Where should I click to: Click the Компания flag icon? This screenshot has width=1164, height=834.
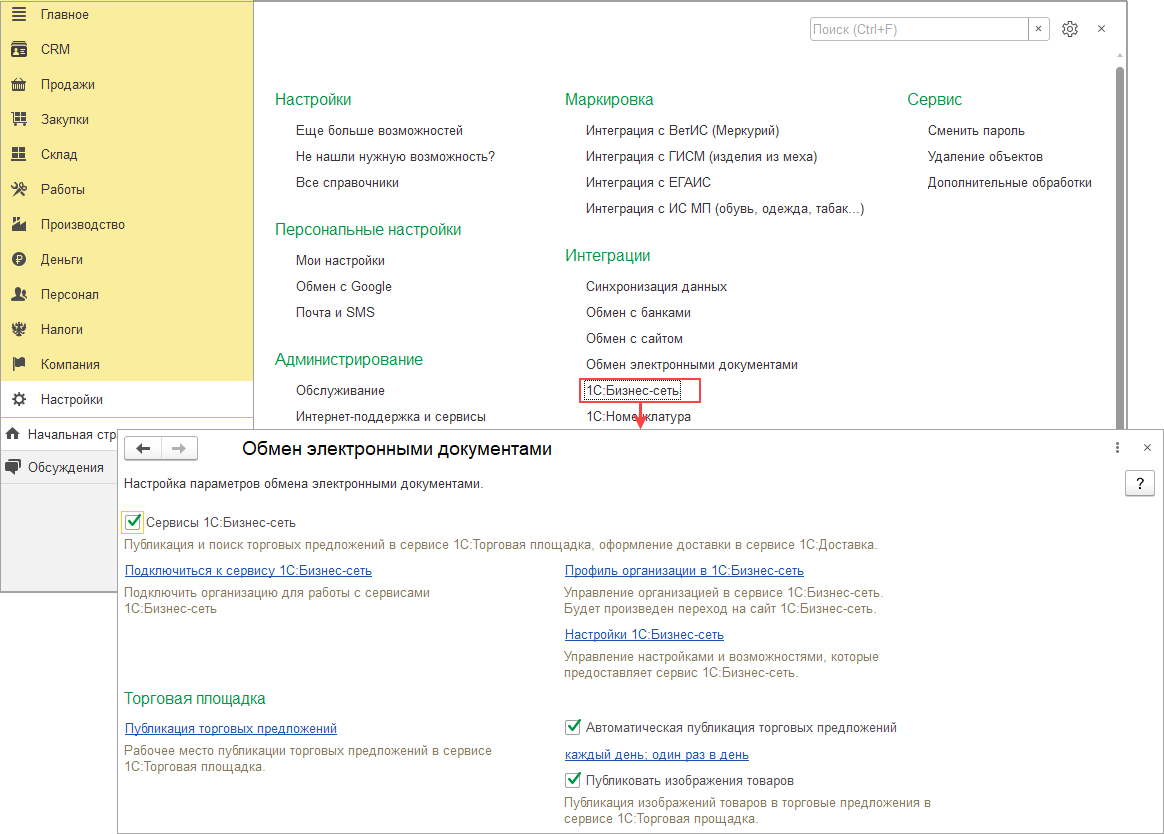(19, 364)
